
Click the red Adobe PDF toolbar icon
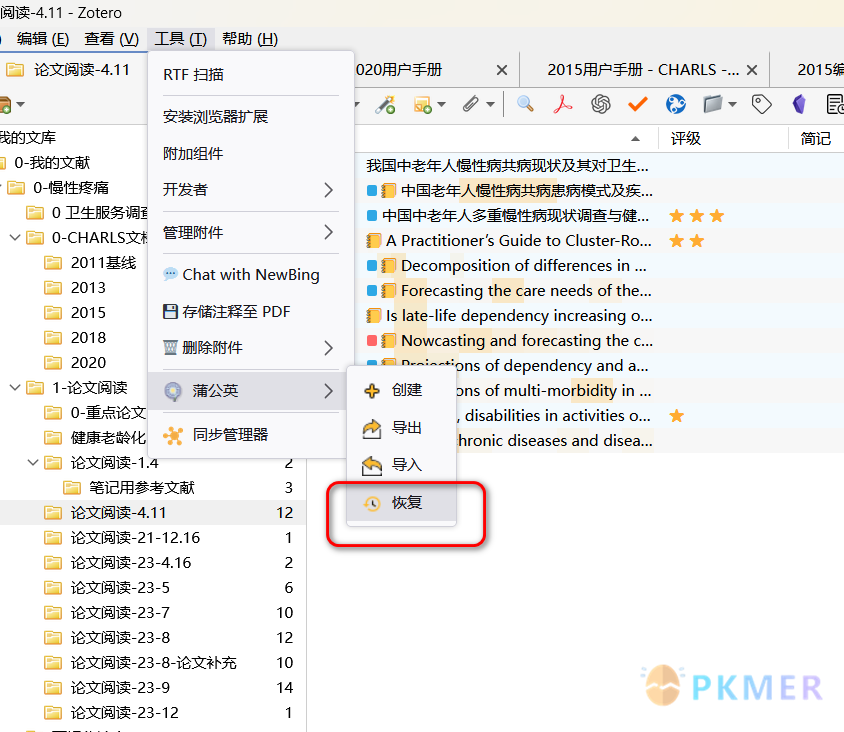pyautogui.click(x=562, y=104)
